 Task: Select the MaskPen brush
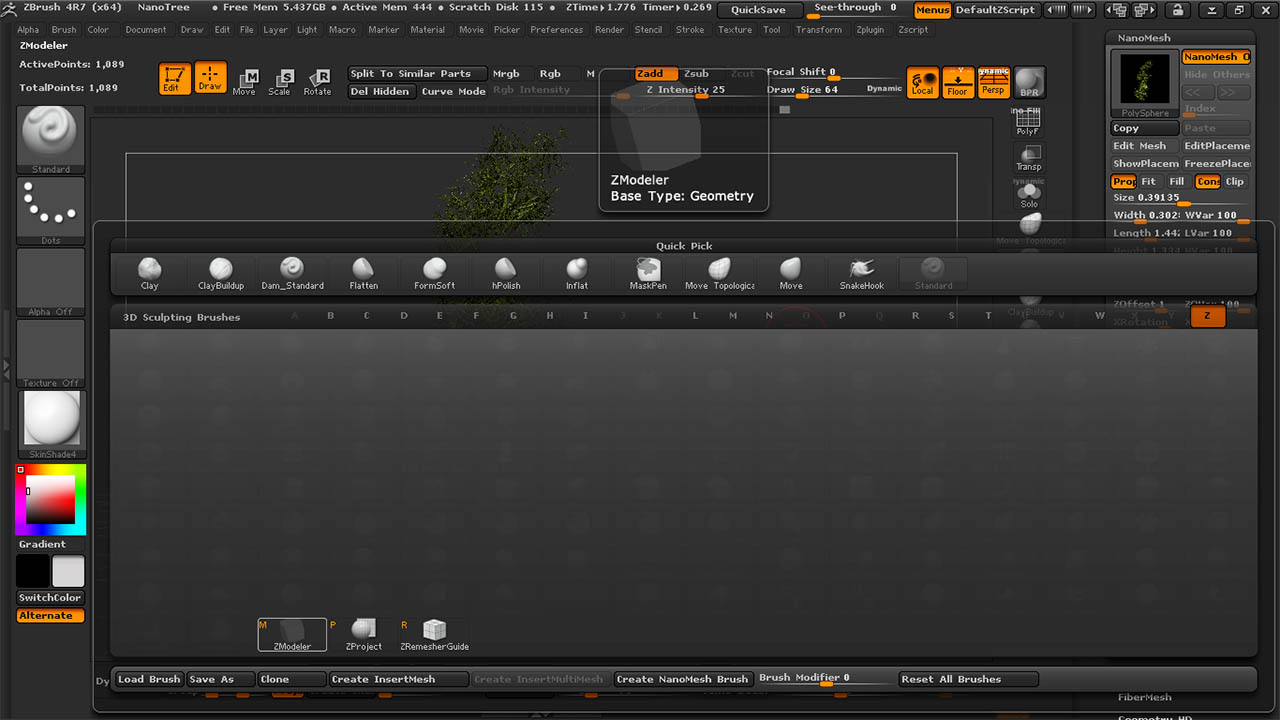(648, 273)
